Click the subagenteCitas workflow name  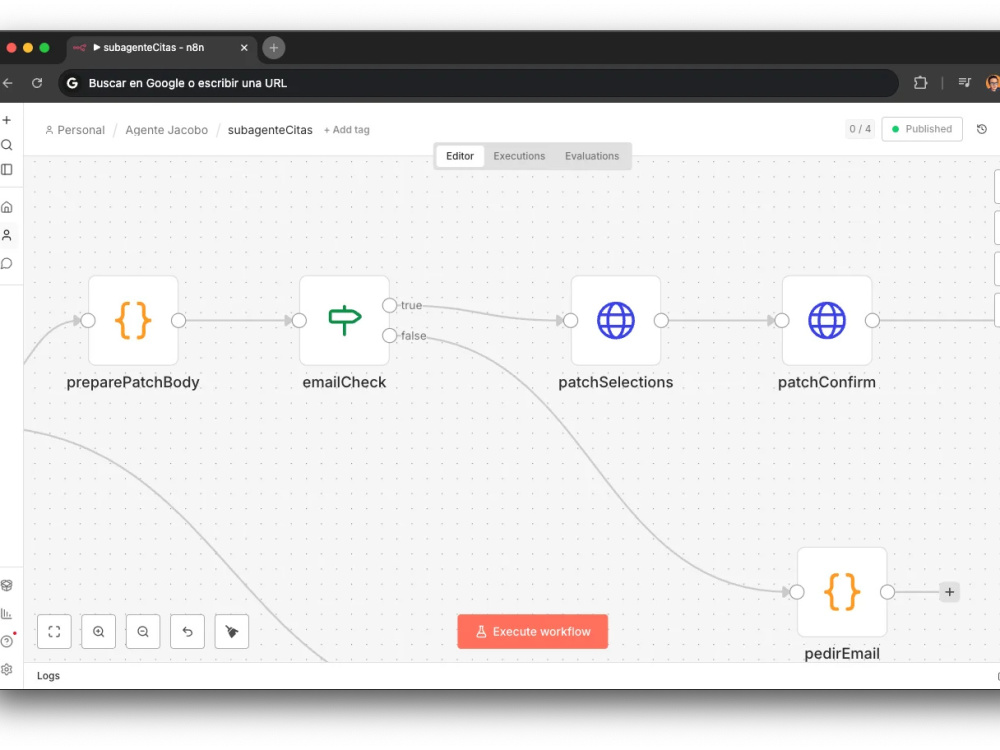coord(270,130)
